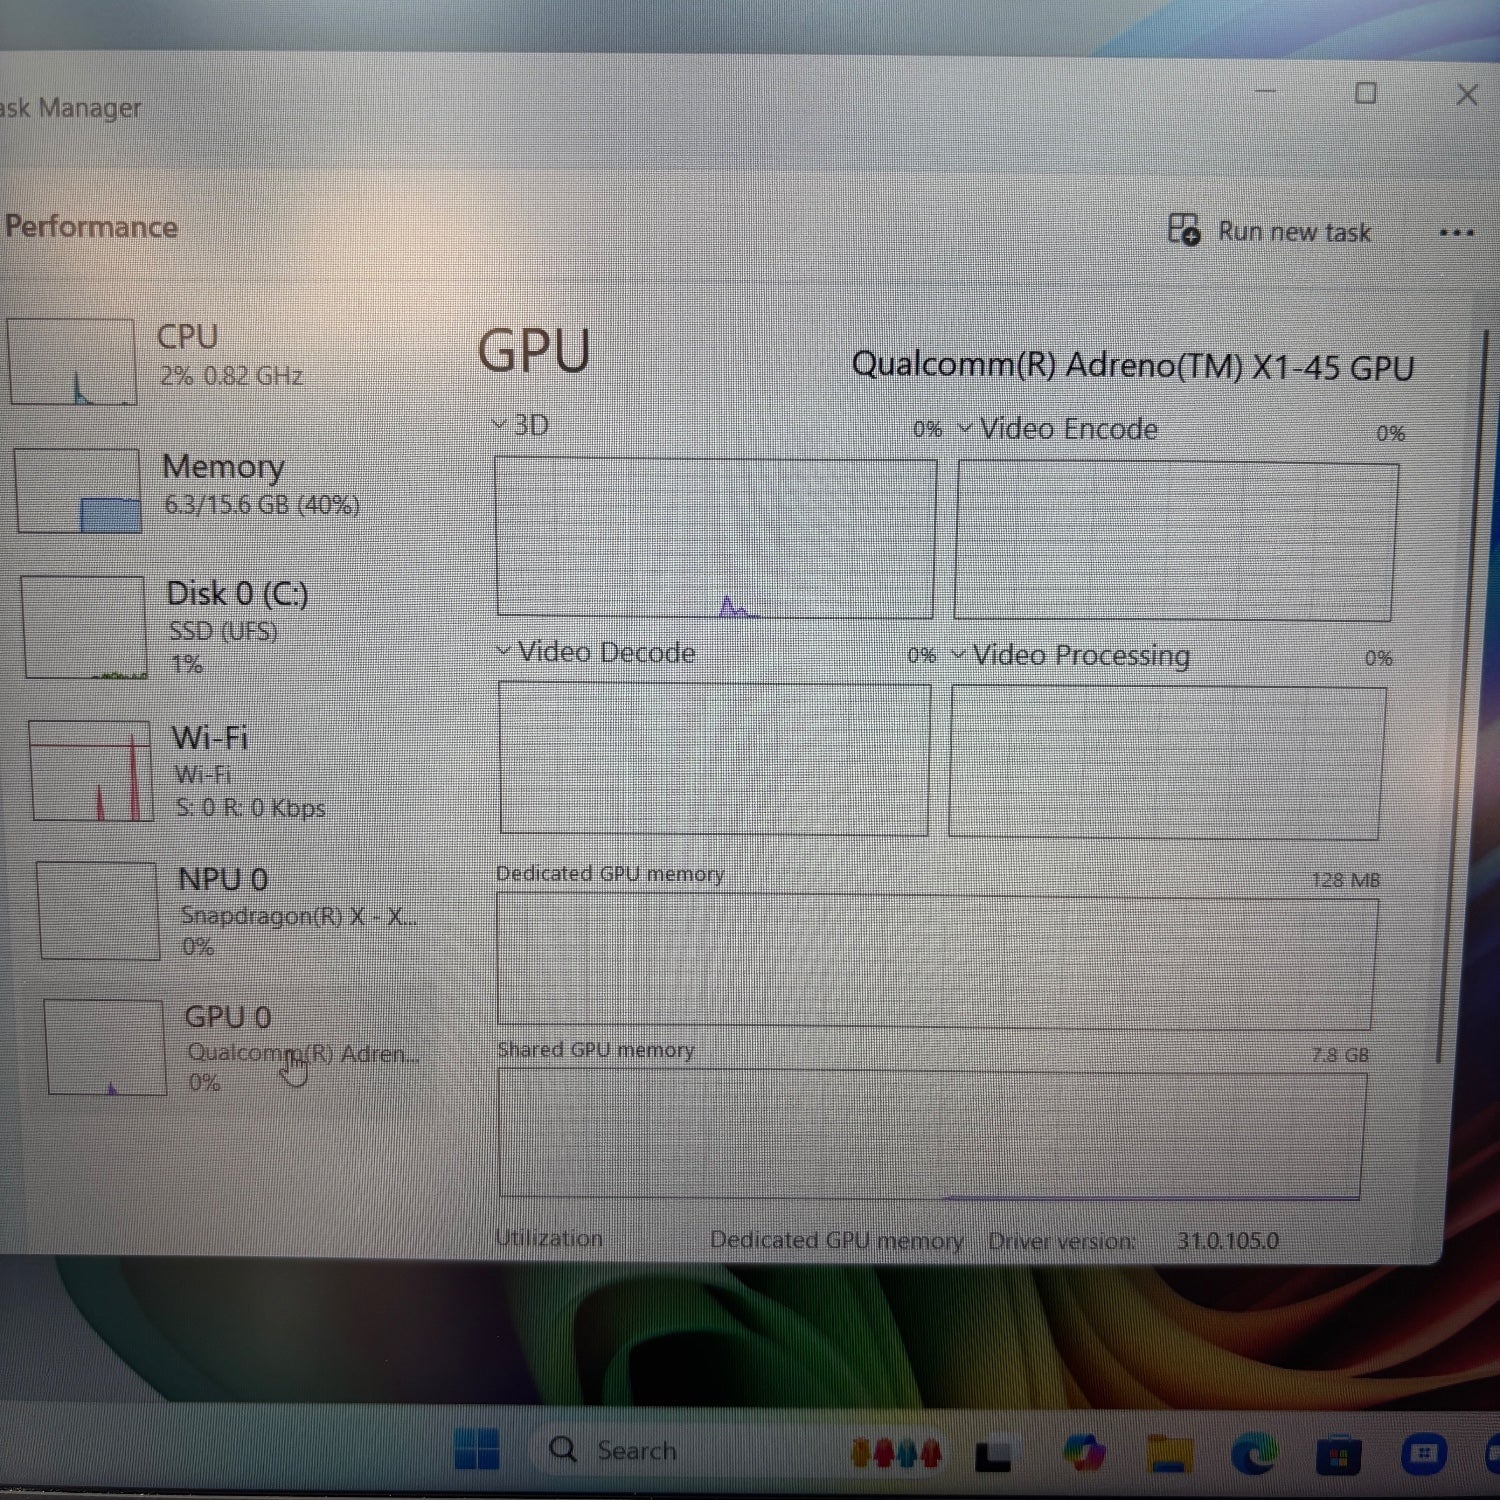The image size is (1500, 1500).
Task: Open File Explorer from the taskbar
Action: click(x=1170, y=1453)
